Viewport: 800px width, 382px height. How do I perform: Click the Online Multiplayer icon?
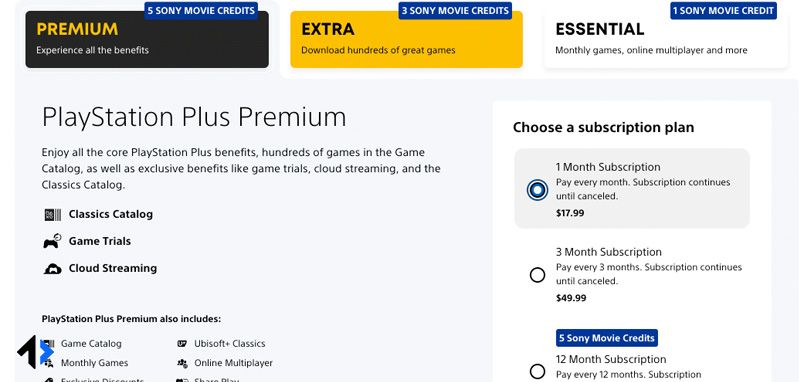point(182,363)
